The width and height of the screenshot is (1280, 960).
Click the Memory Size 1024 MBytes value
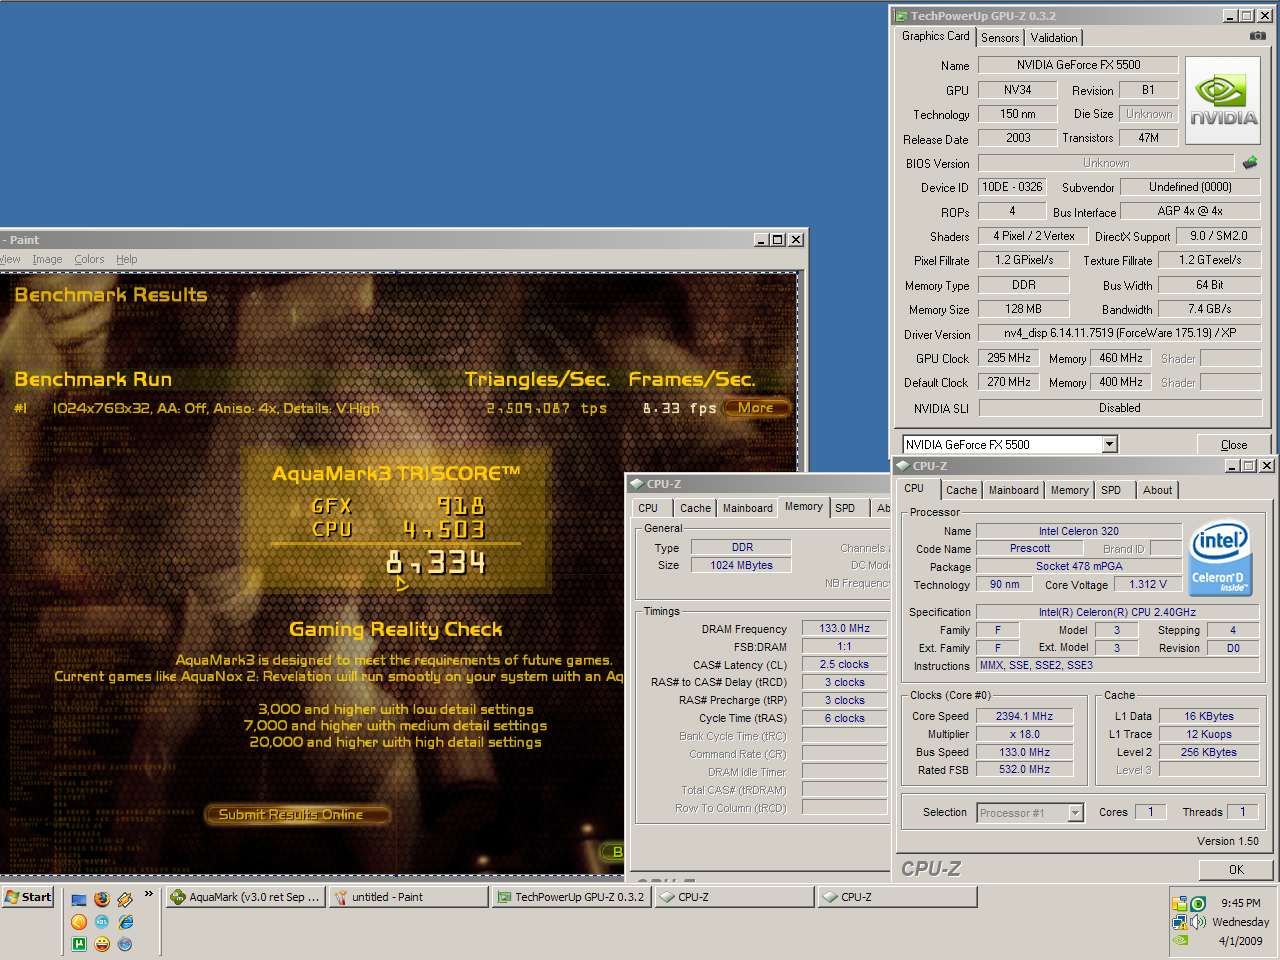741,565
